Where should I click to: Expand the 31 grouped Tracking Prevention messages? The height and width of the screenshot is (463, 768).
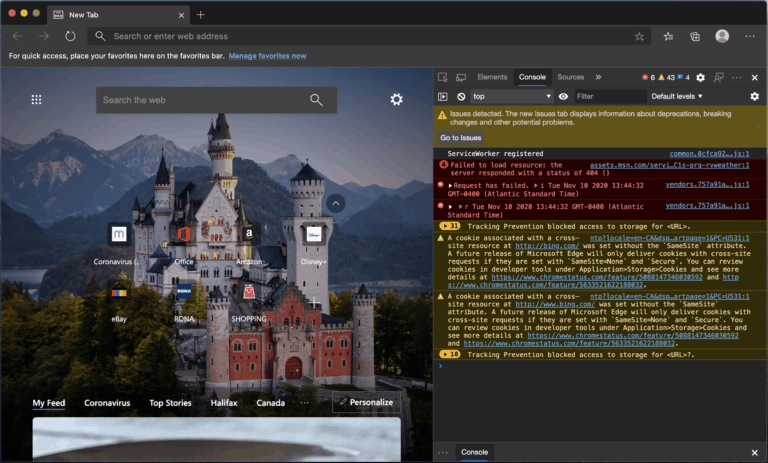(x=450, y=226)
